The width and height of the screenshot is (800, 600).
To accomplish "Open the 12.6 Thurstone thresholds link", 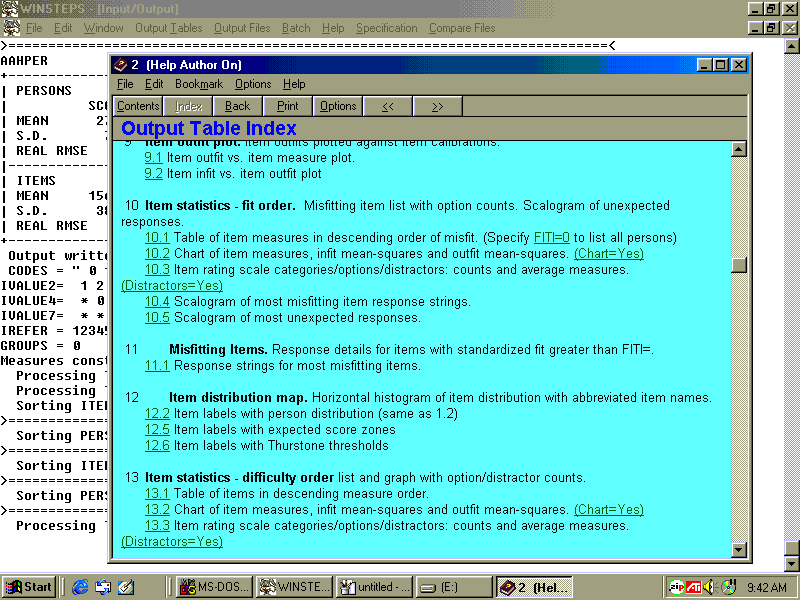I will pyautogui.click(x=157, y=445).
